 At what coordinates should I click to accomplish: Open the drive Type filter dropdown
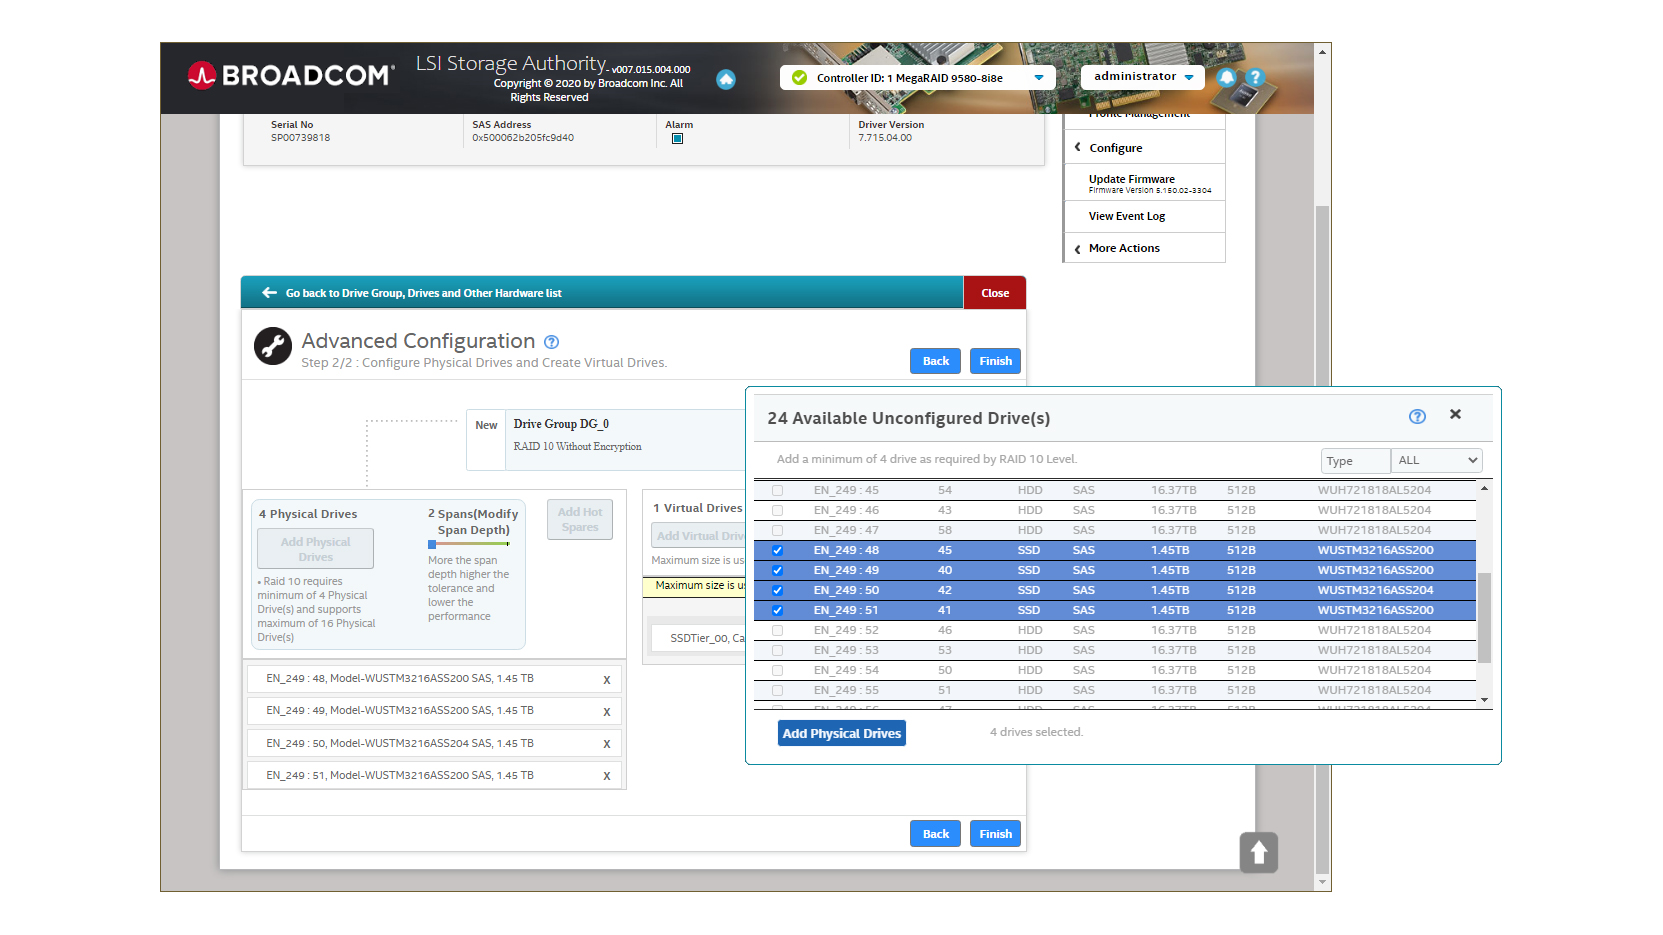1437,460
